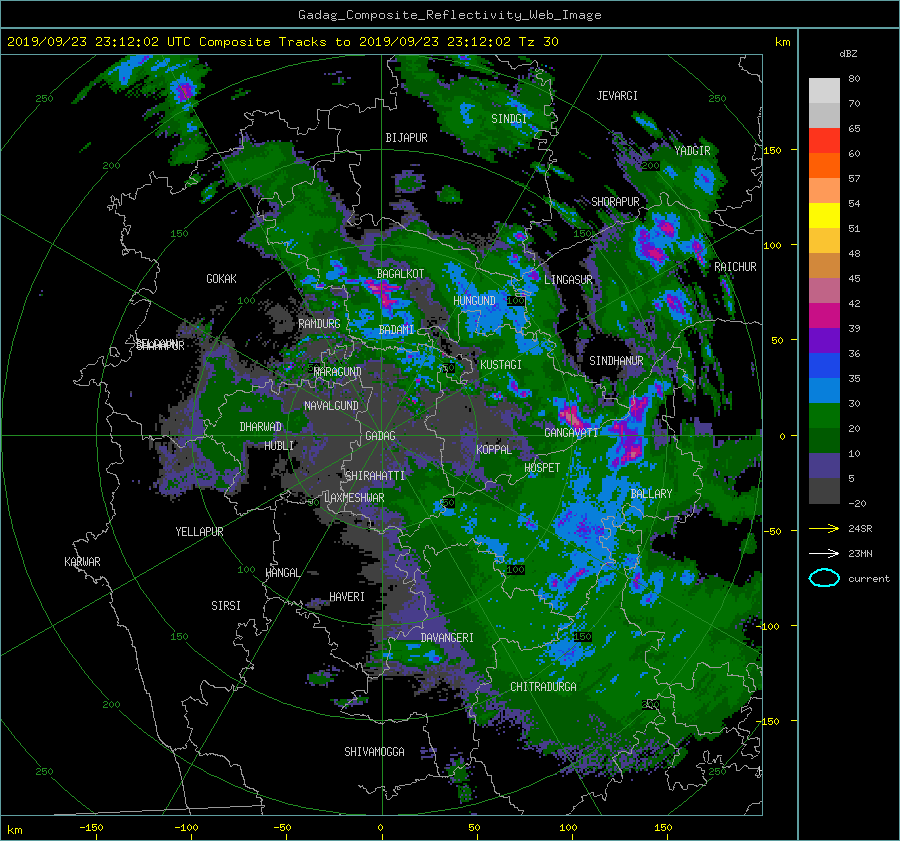Click the dBZ legend heading
900x841 pixels.
848,53
